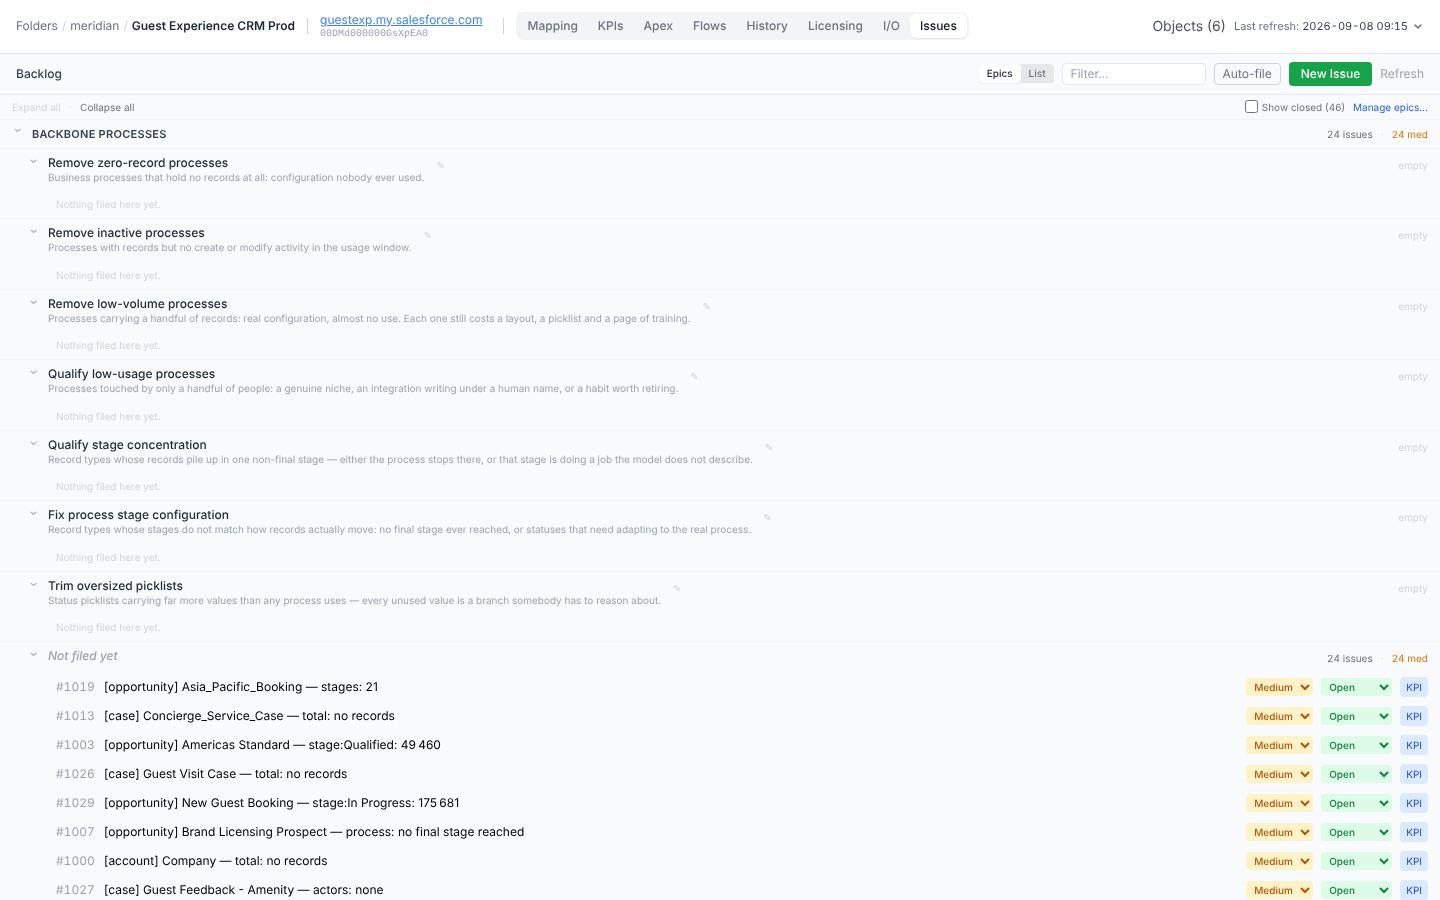This screenshot has width=1440, height=900.
Task: Change priority of issue #1029
Action: click(1279, 803)
